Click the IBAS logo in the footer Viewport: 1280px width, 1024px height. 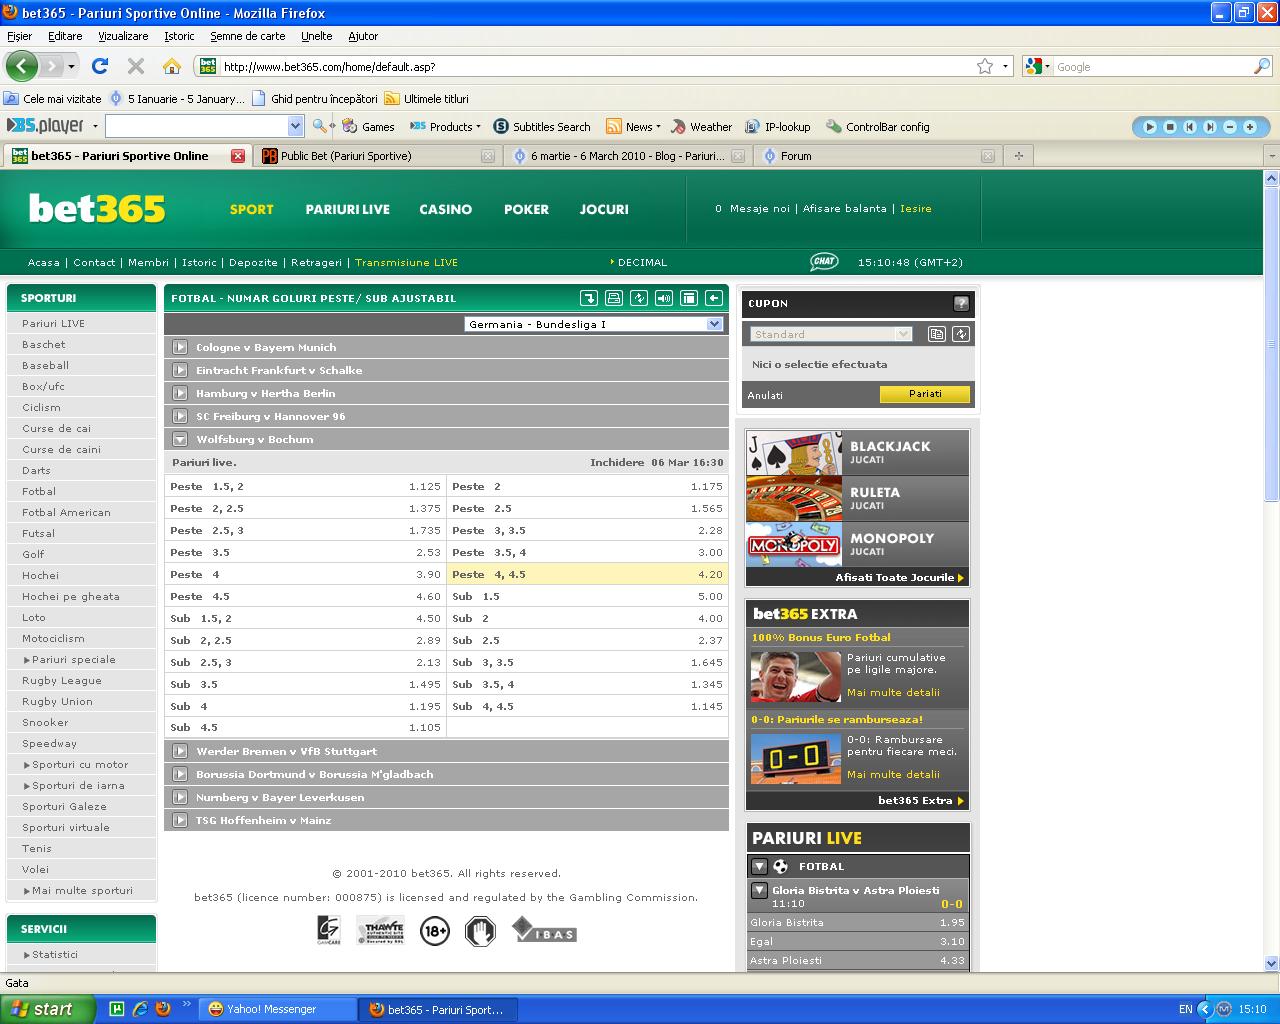(544, 930)
